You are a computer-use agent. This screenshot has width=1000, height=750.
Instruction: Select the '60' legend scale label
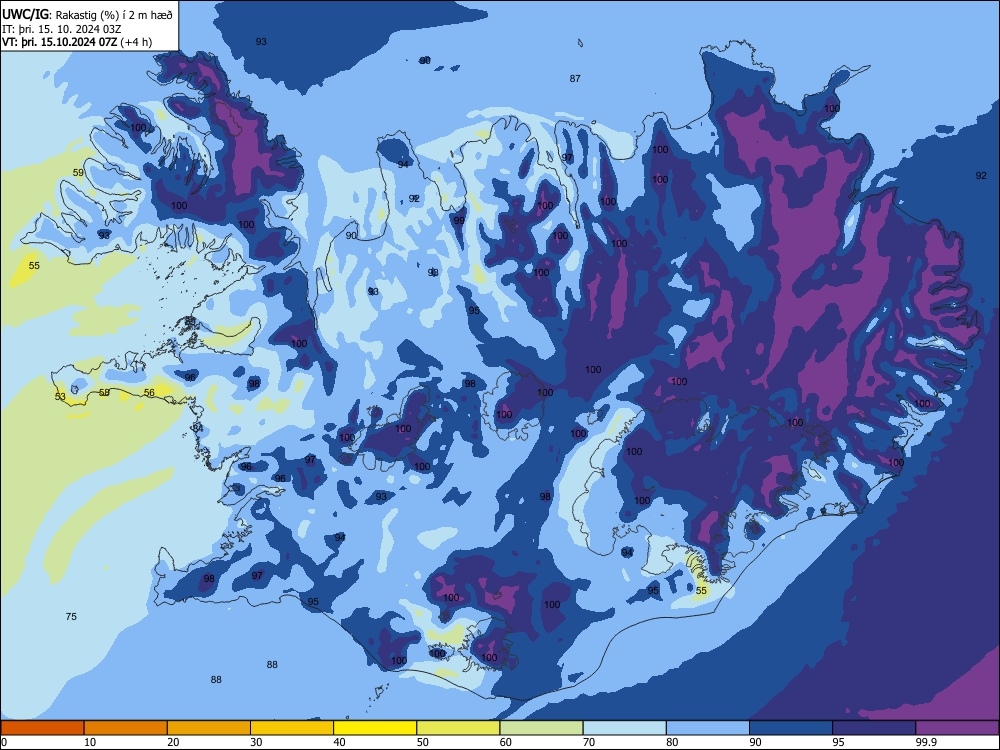click(506, 742)
